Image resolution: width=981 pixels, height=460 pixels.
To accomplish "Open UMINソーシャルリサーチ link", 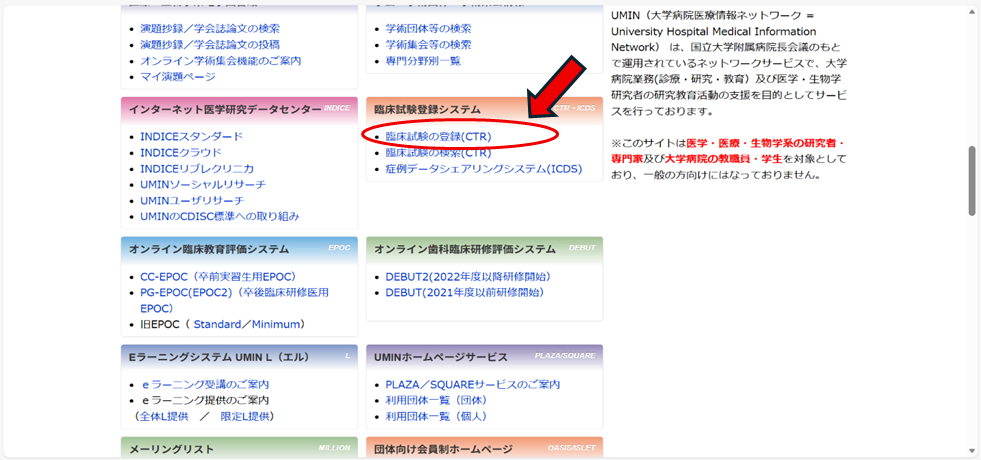I will [203, 185].
